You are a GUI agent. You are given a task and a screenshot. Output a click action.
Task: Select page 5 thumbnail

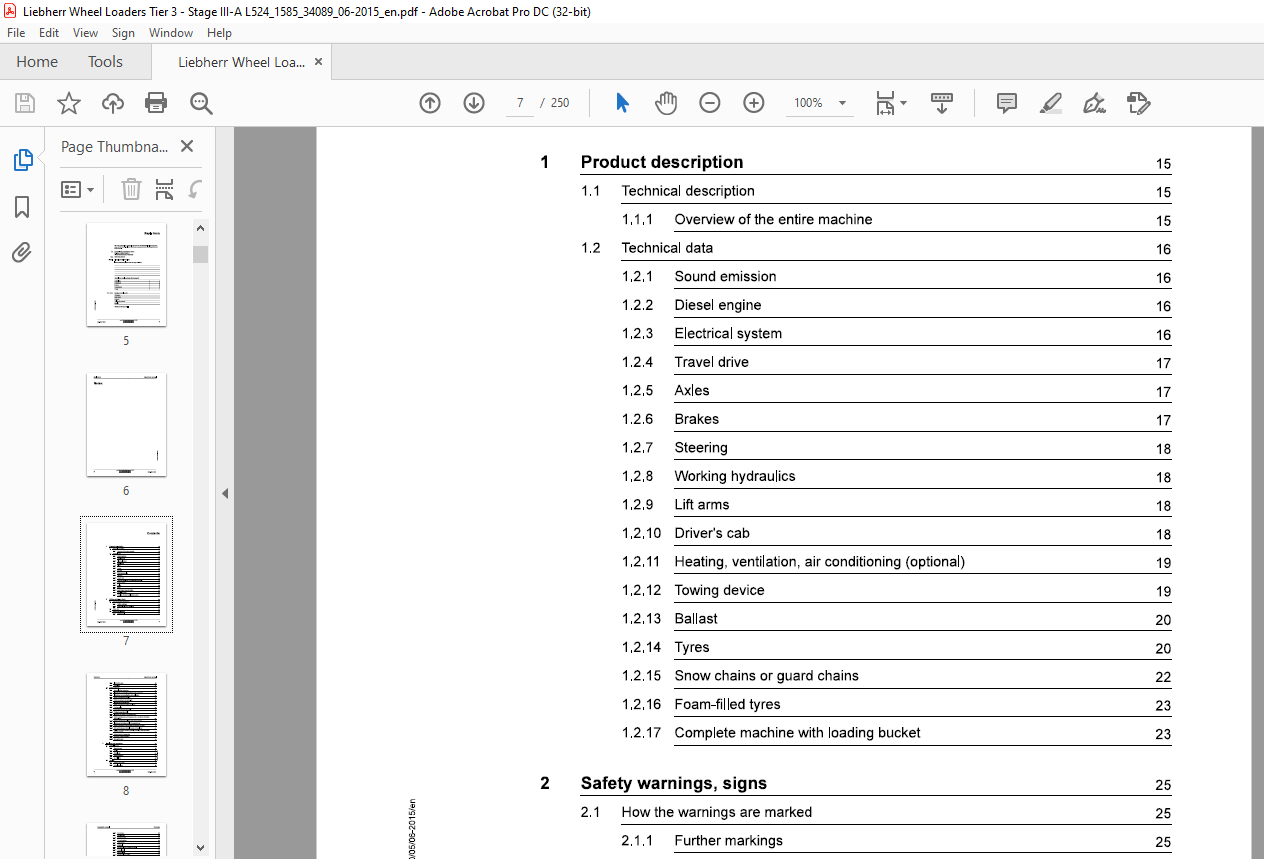tap(126, 274)
